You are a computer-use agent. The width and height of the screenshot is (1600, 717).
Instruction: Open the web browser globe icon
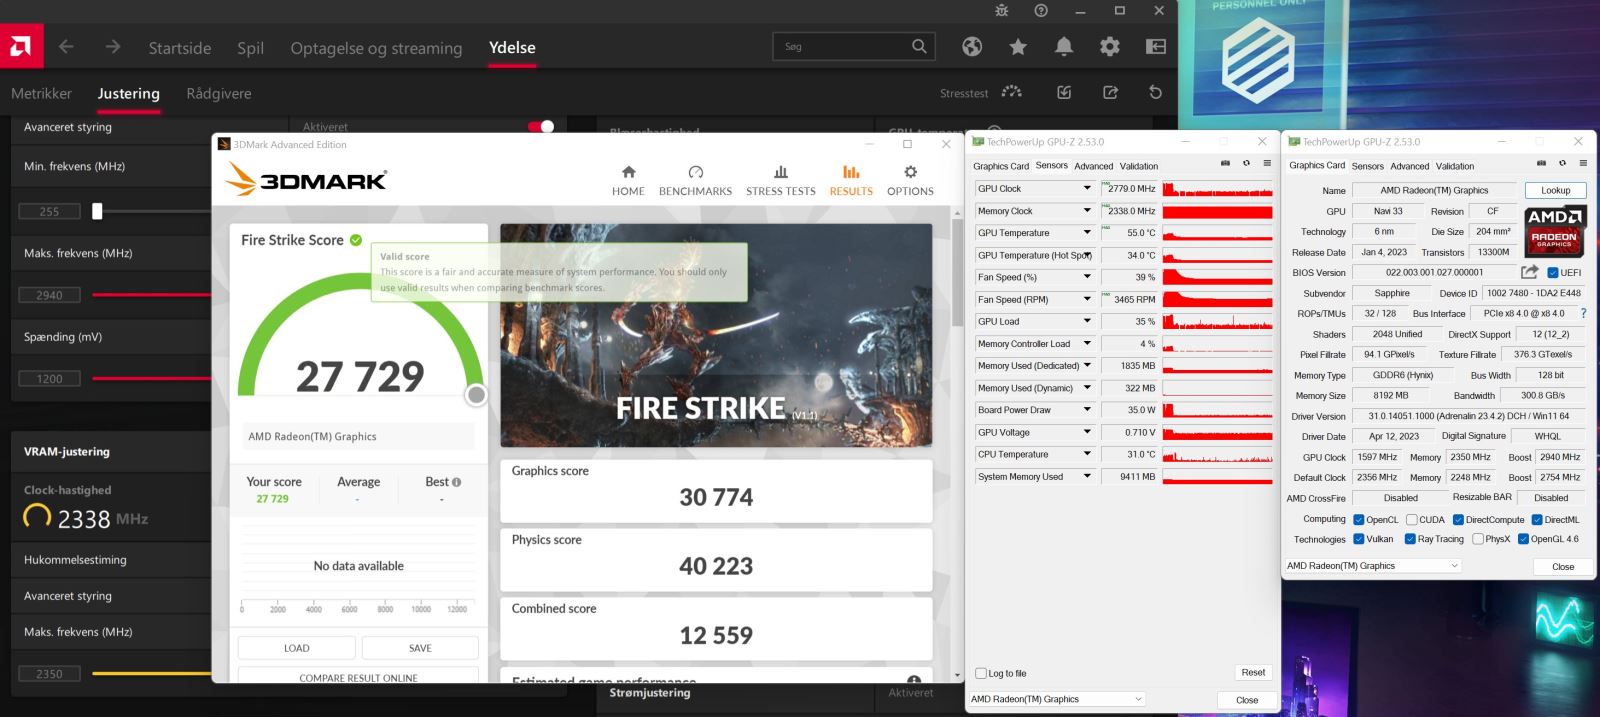(x=972, y=47)
